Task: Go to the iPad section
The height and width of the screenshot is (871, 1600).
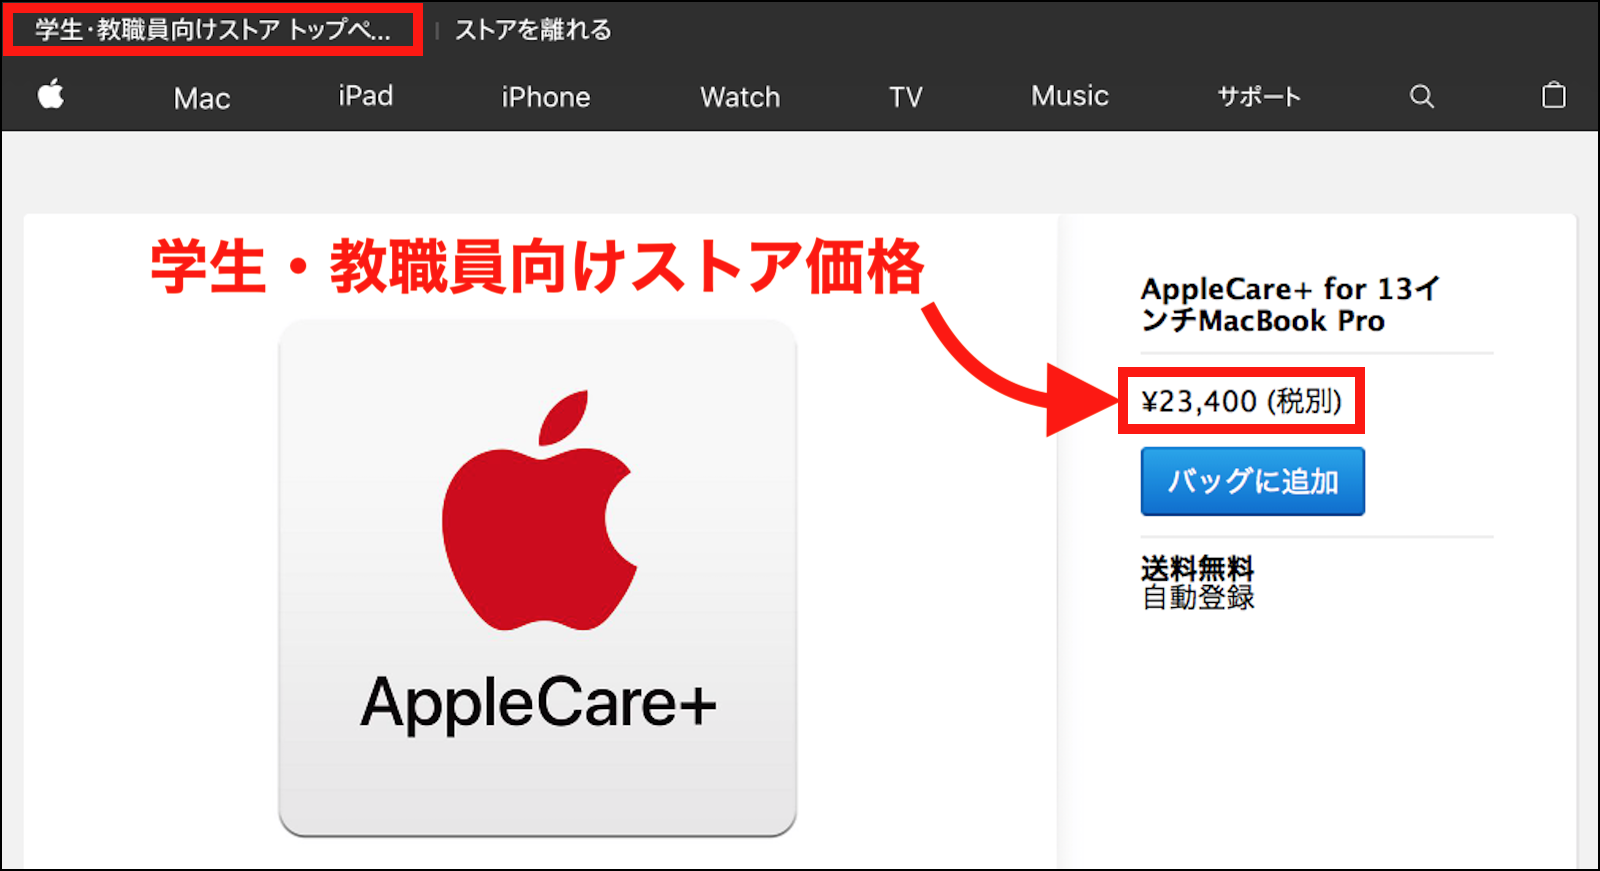Action: [x=366, y=96]
